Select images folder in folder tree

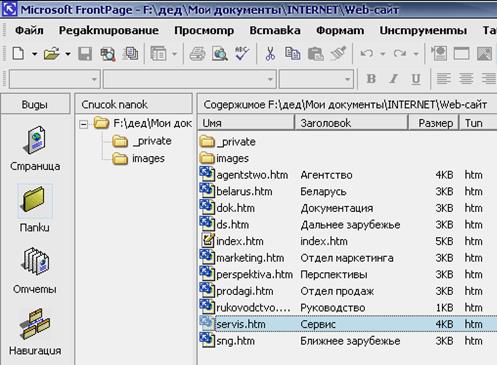tap(138, 159)
